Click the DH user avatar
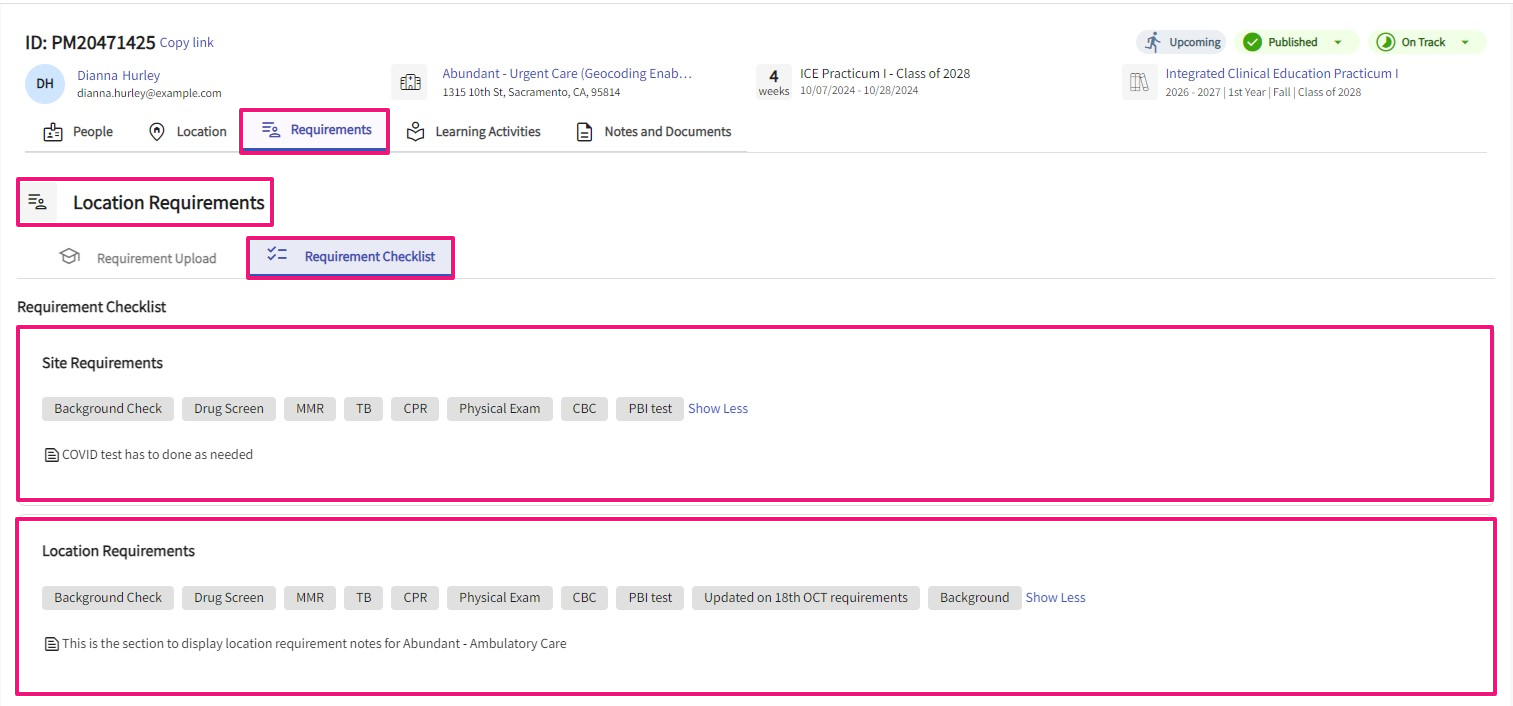This screenshot has width=1513, height=706. coord(45,84)
